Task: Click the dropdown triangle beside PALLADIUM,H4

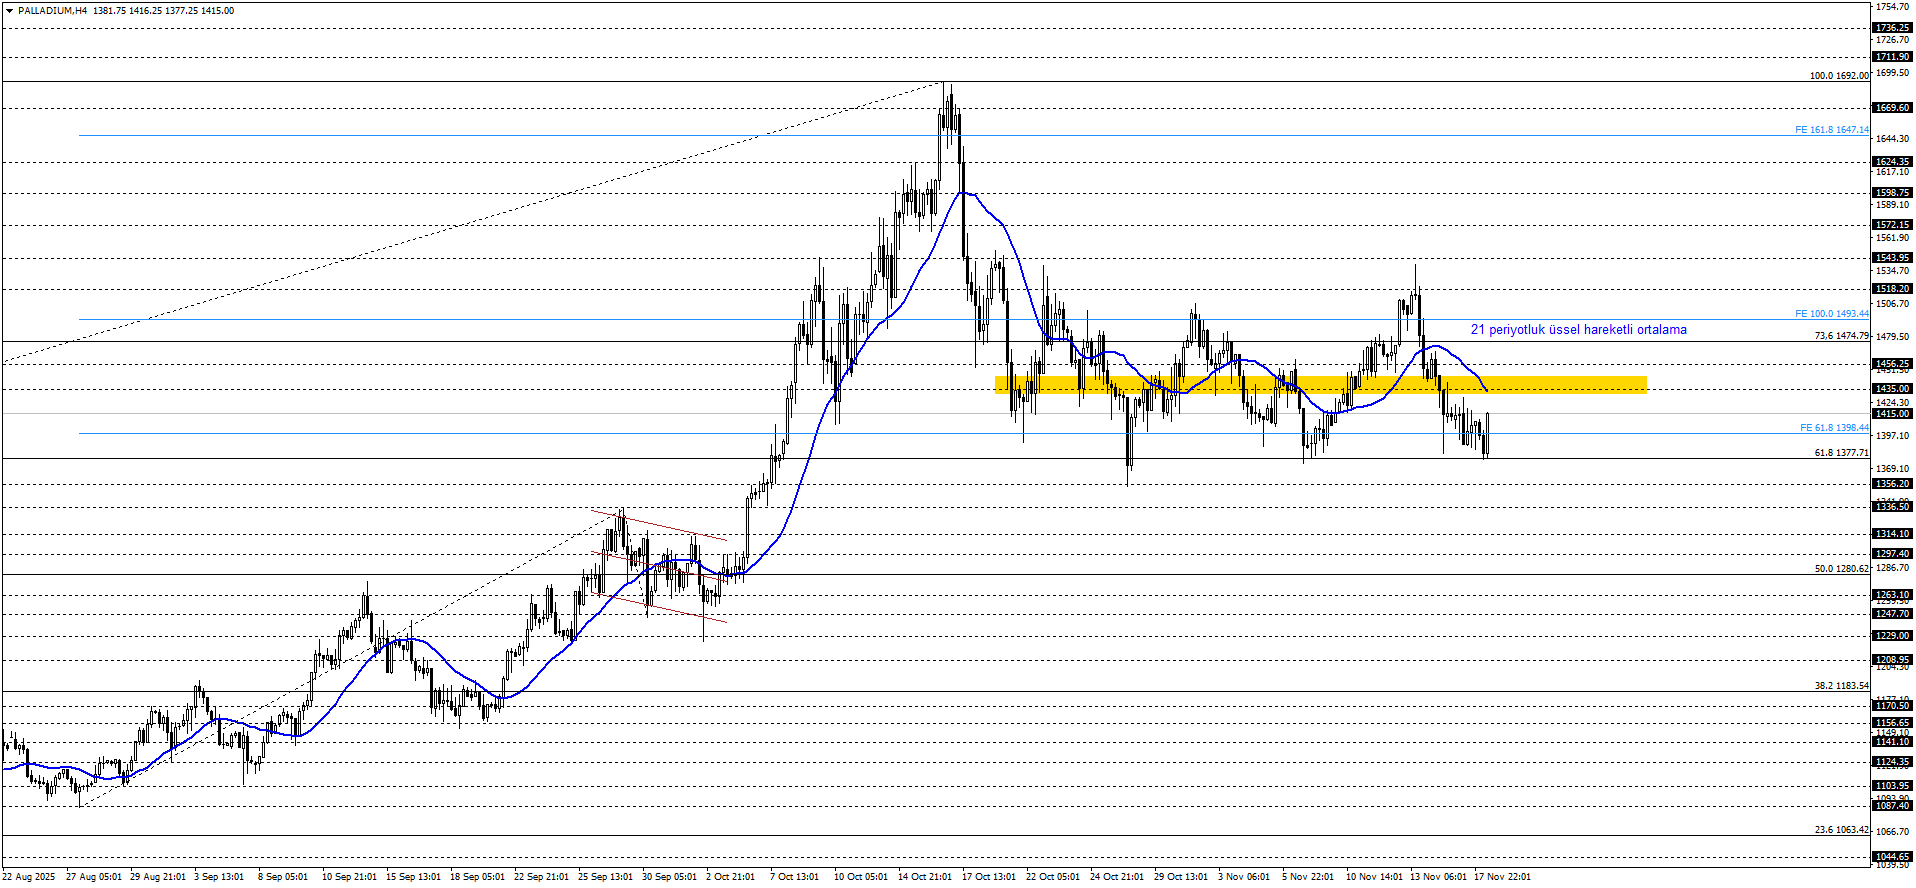Action: coord(9,11)
